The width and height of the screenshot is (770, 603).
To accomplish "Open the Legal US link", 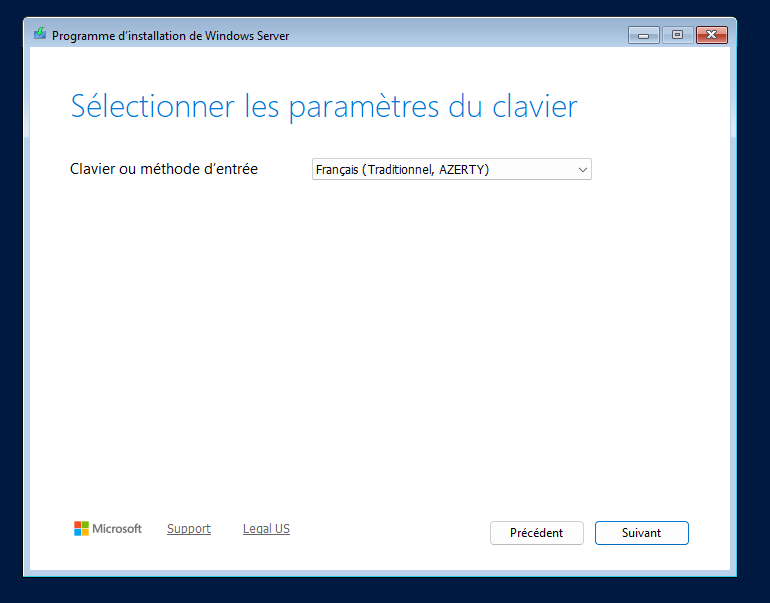I will click(x=266, y=528).
